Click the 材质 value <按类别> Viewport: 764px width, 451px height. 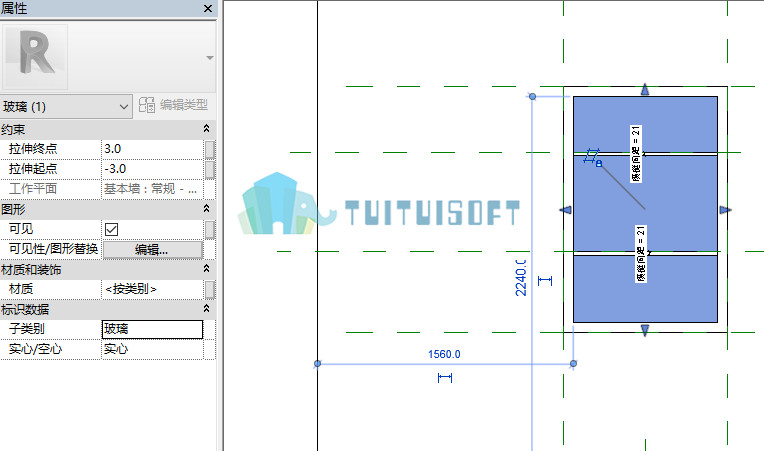click(x=152, y=289)
